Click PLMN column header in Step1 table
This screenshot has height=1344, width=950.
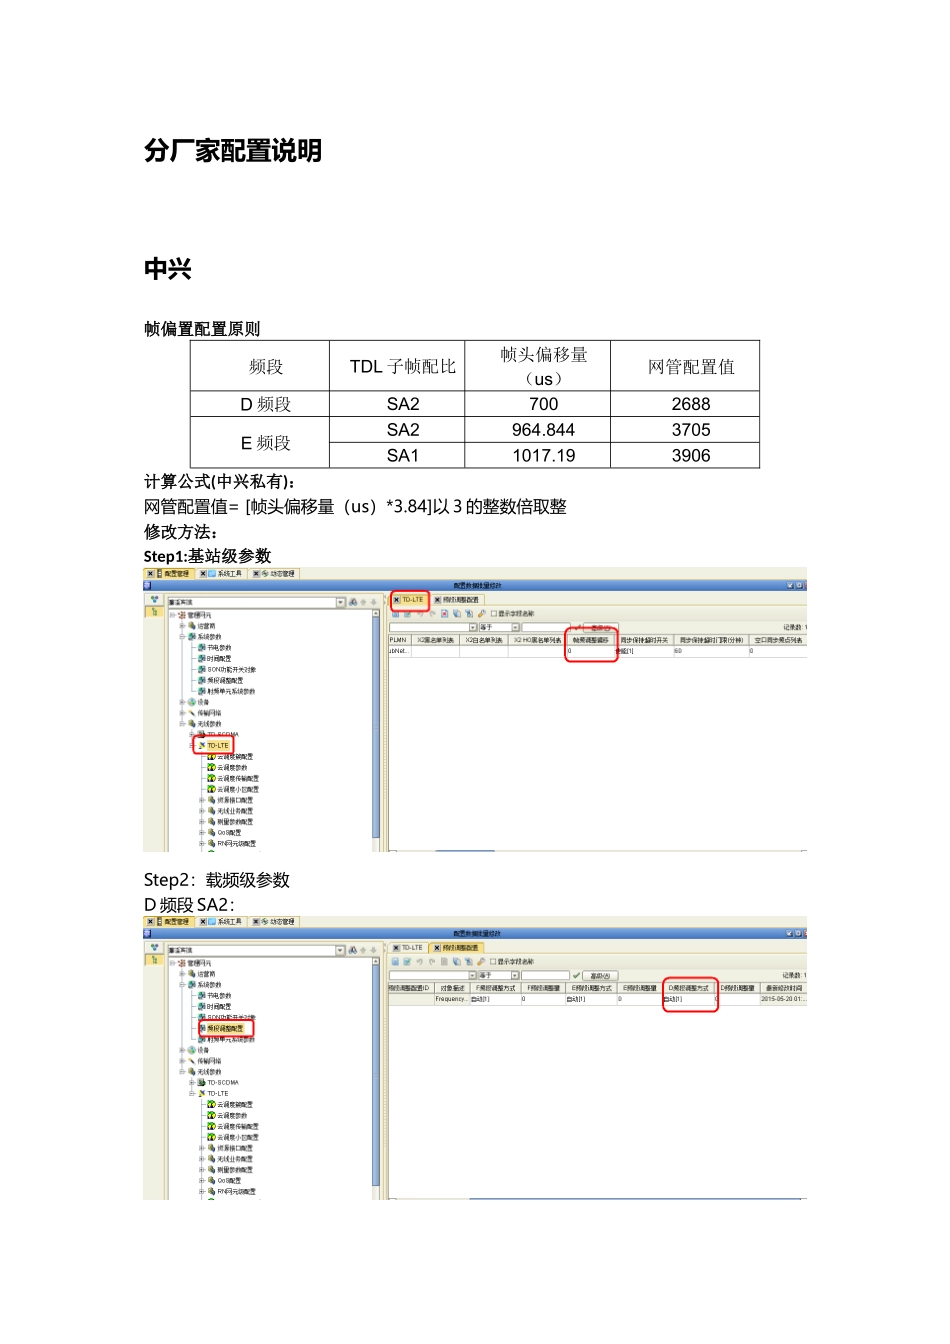398,640
